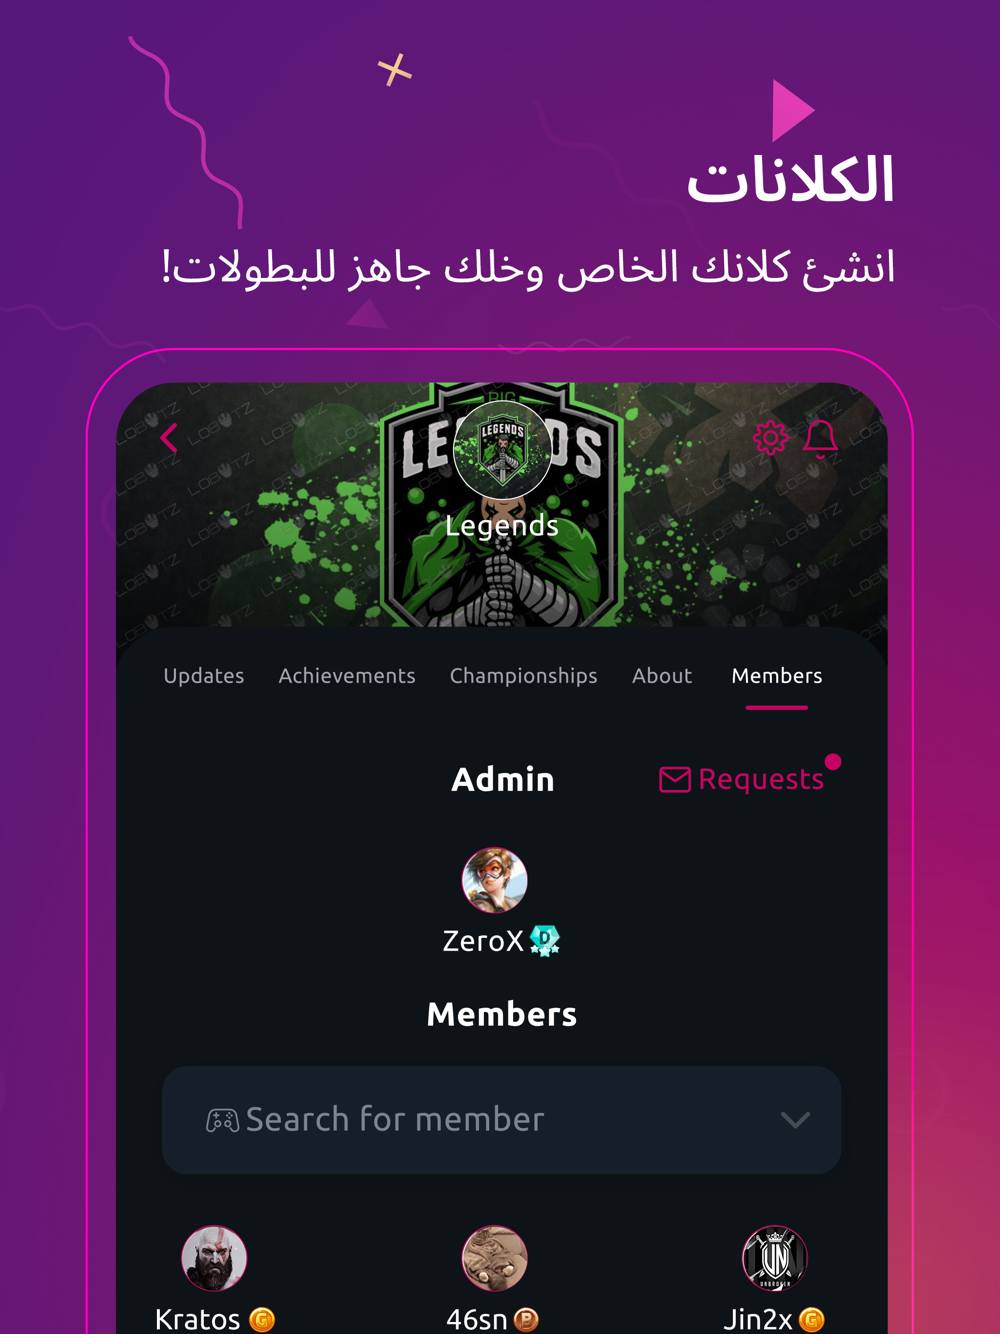Tap the gamepad icon in search field

(222, 1120)
